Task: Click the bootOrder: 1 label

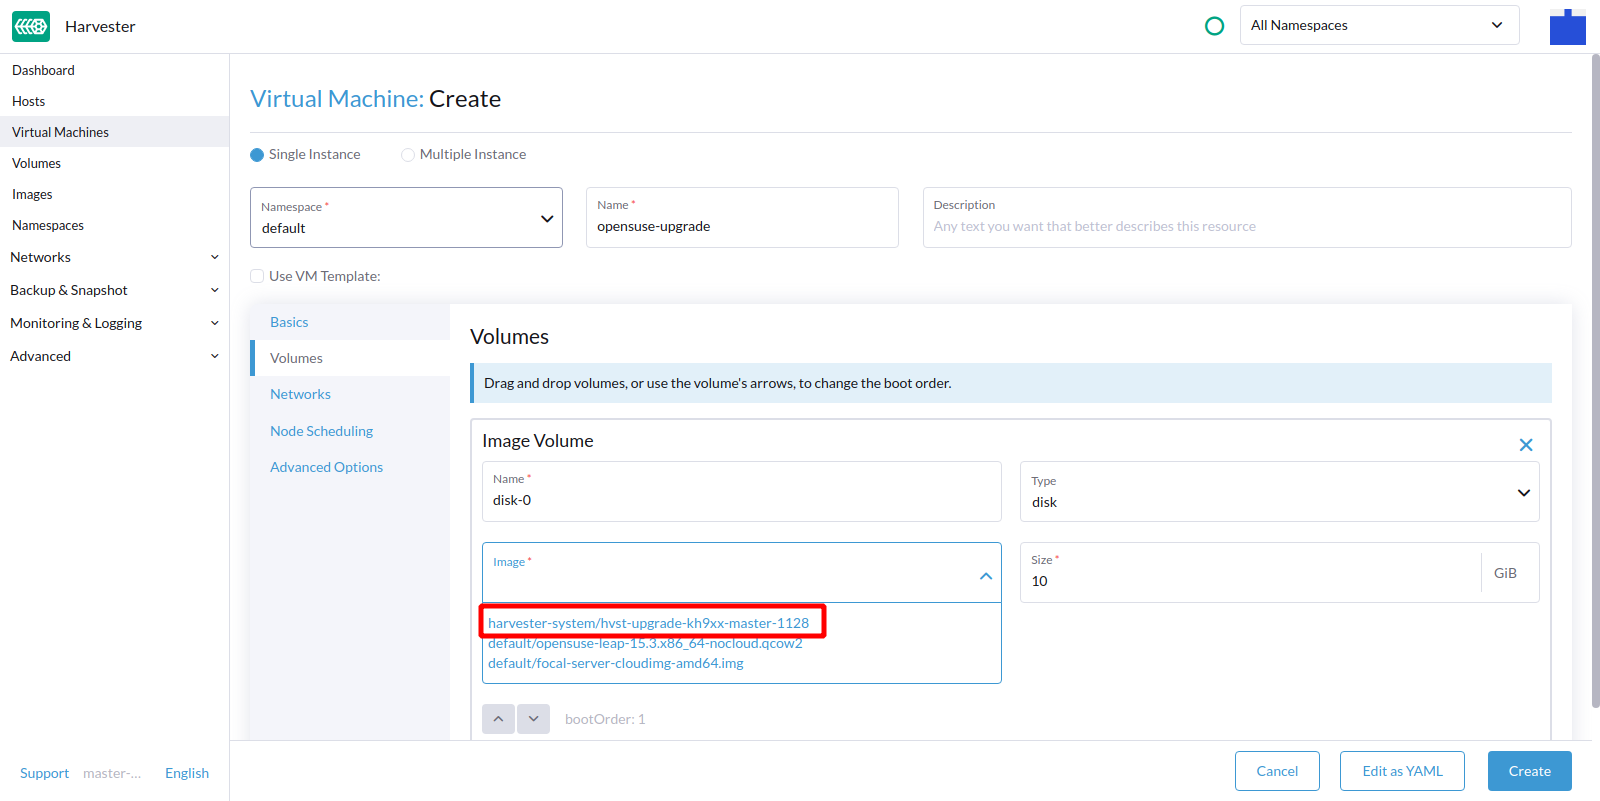Action: (605, 719)
